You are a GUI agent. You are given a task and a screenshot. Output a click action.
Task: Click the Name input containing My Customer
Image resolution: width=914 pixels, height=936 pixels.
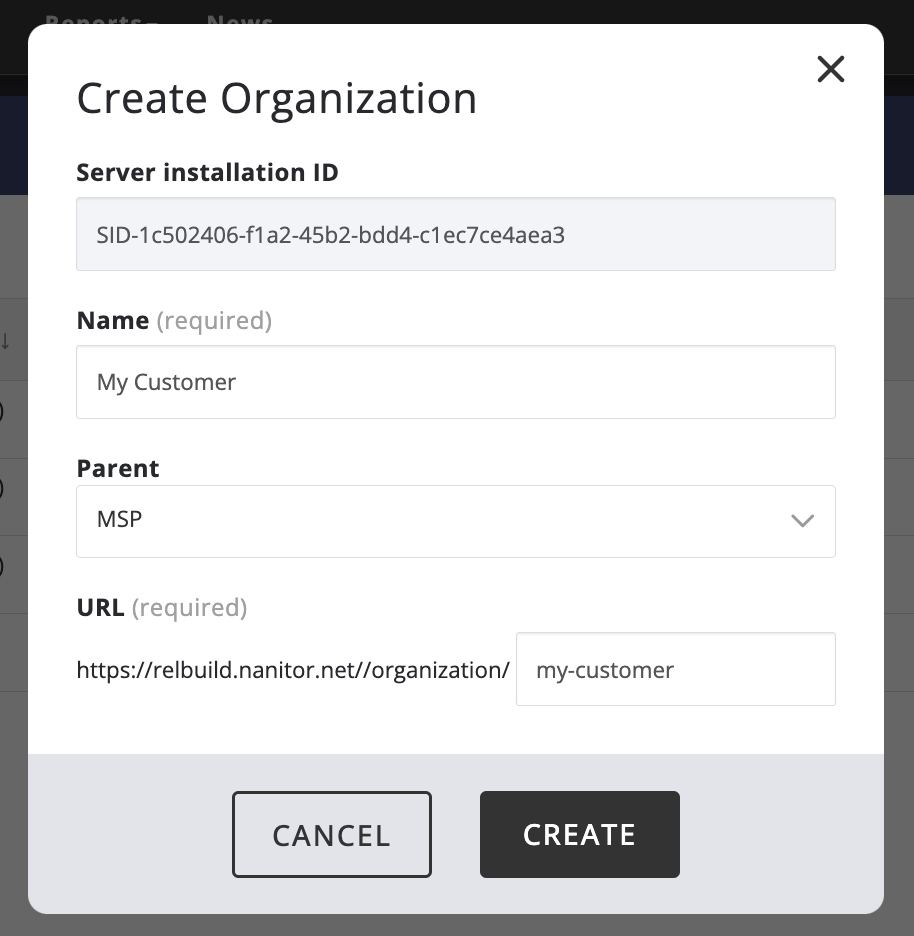point(455,382)
